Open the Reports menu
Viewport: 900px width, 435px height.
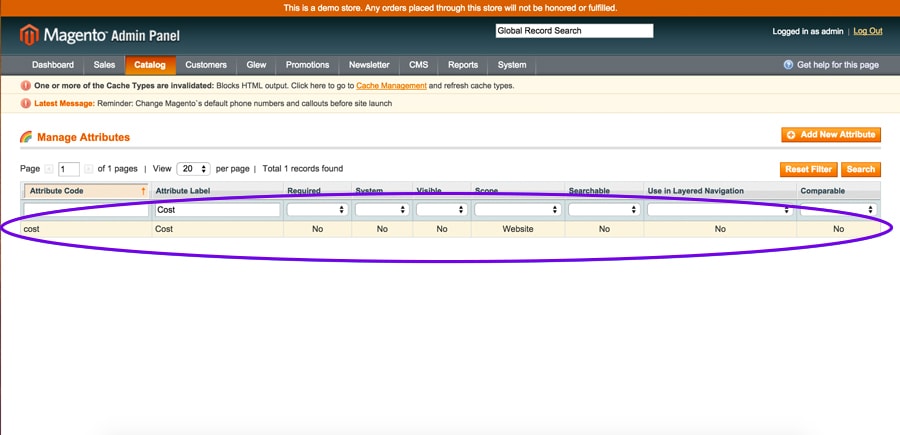463,65
